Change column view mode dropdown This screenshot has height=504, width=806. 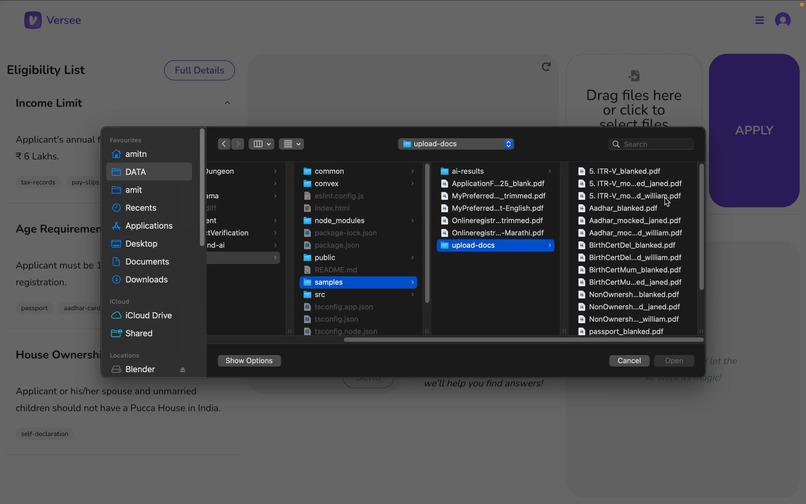pos(261,144)
